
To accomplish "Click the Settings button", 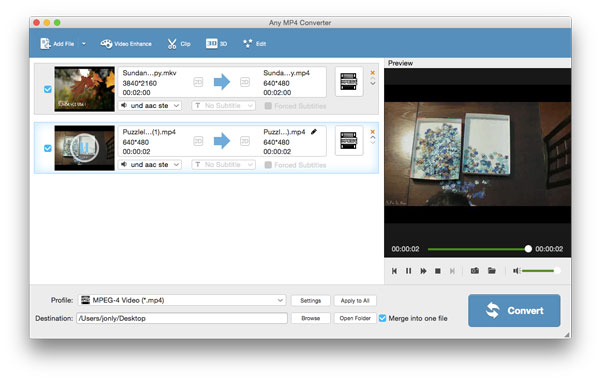I will click(310, 300).
